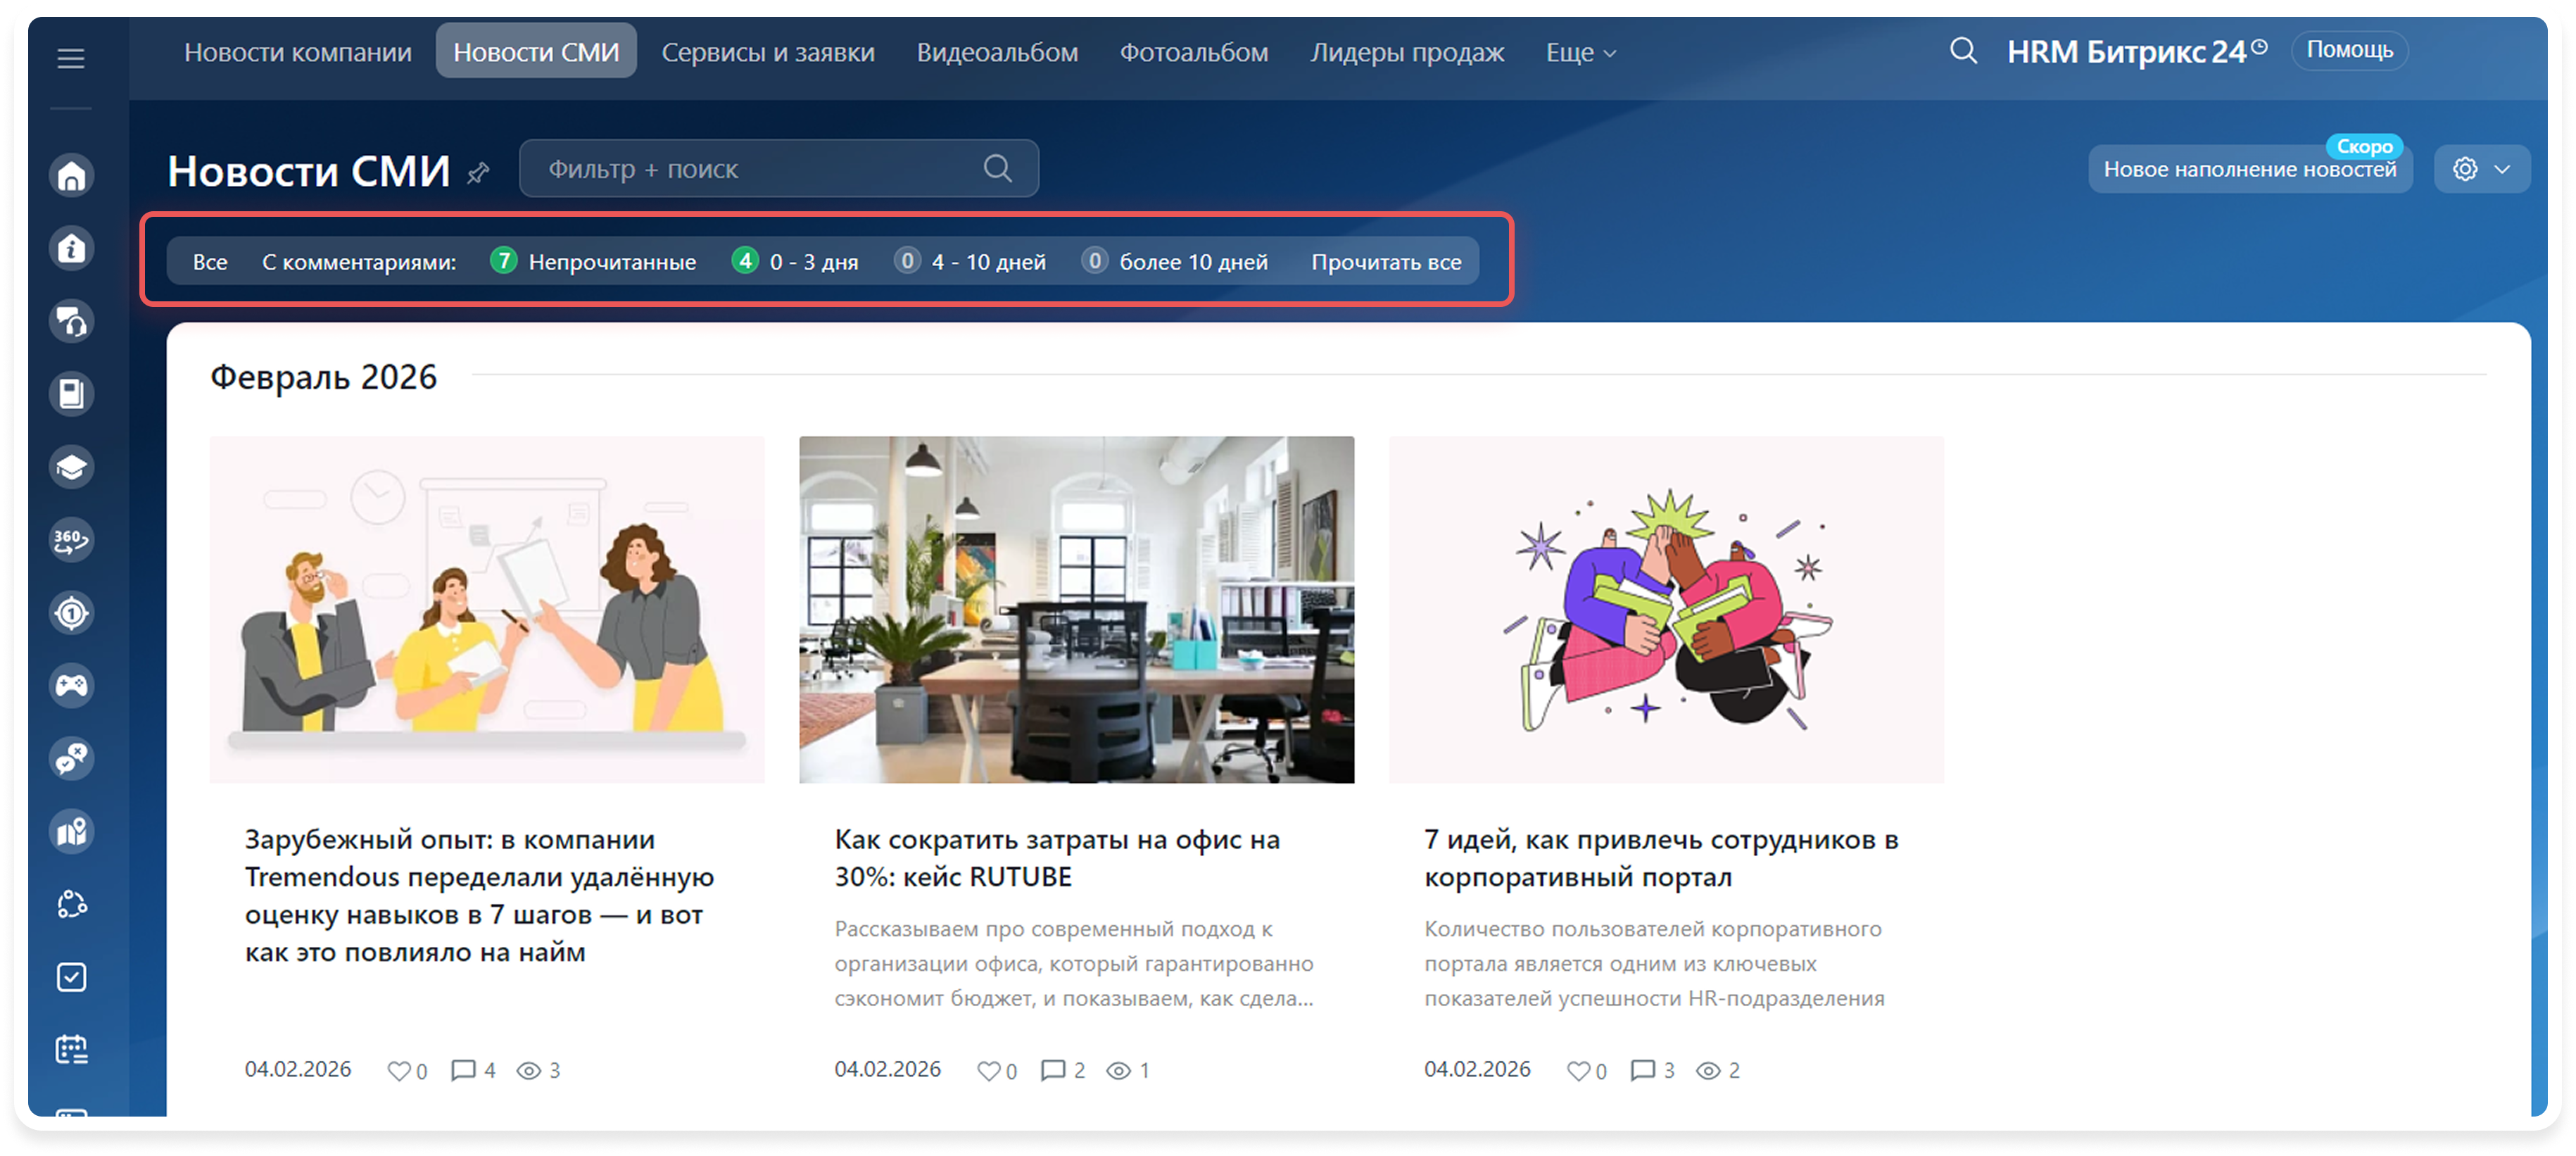This screenshot has width=2576, height=1156.
Task: Like the RUTUBE office costs article
Action: [988, 1071]
